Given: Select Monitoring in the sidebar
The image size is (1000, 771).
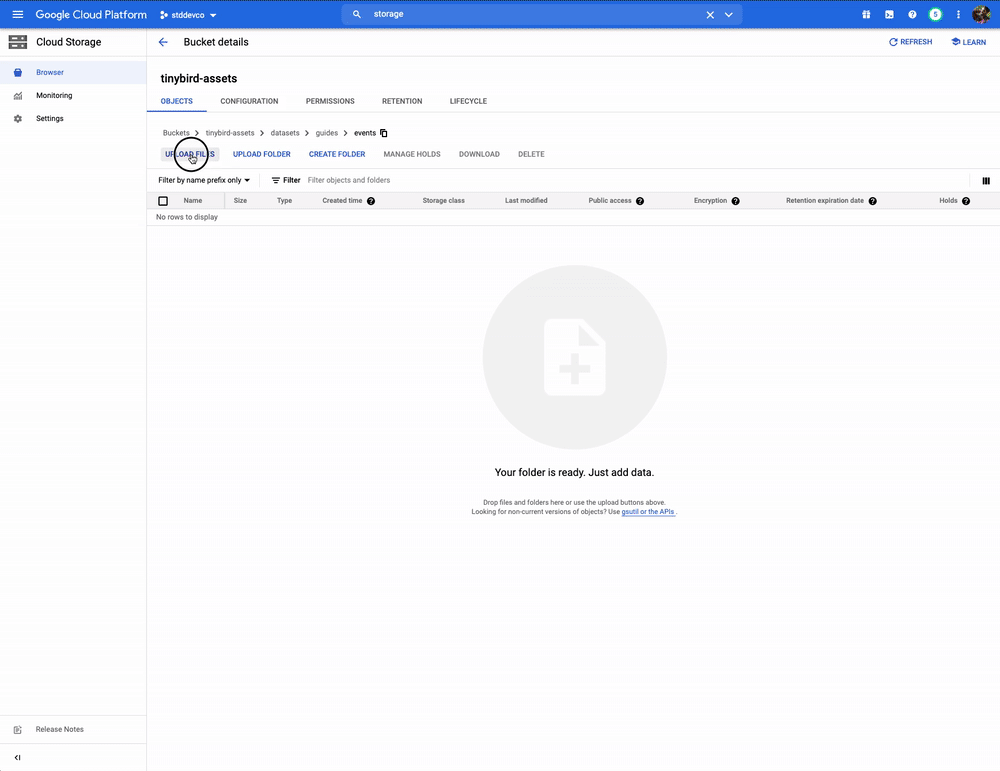Looking at the screenshot, I should 73,96.
